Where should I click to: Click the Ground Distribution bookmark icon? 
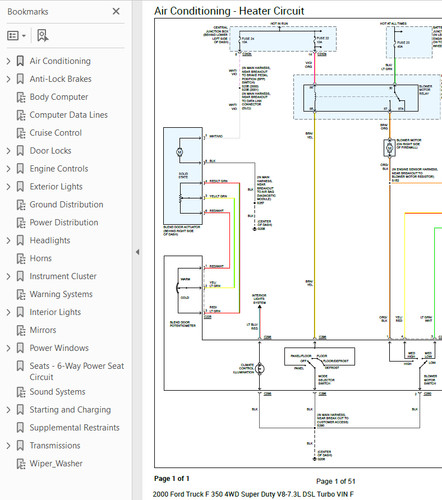(x=21, y=205)
